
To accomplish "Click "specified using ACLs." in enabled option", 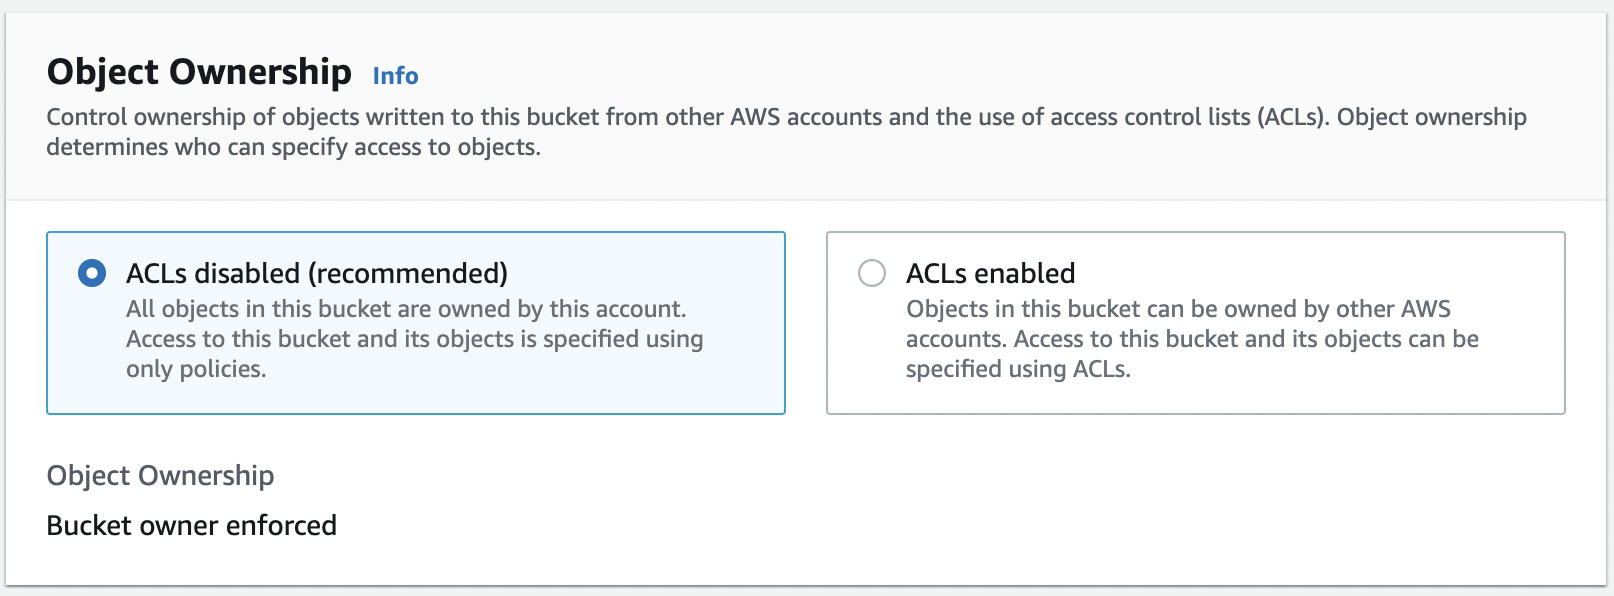I will (x=1018, y=369).
